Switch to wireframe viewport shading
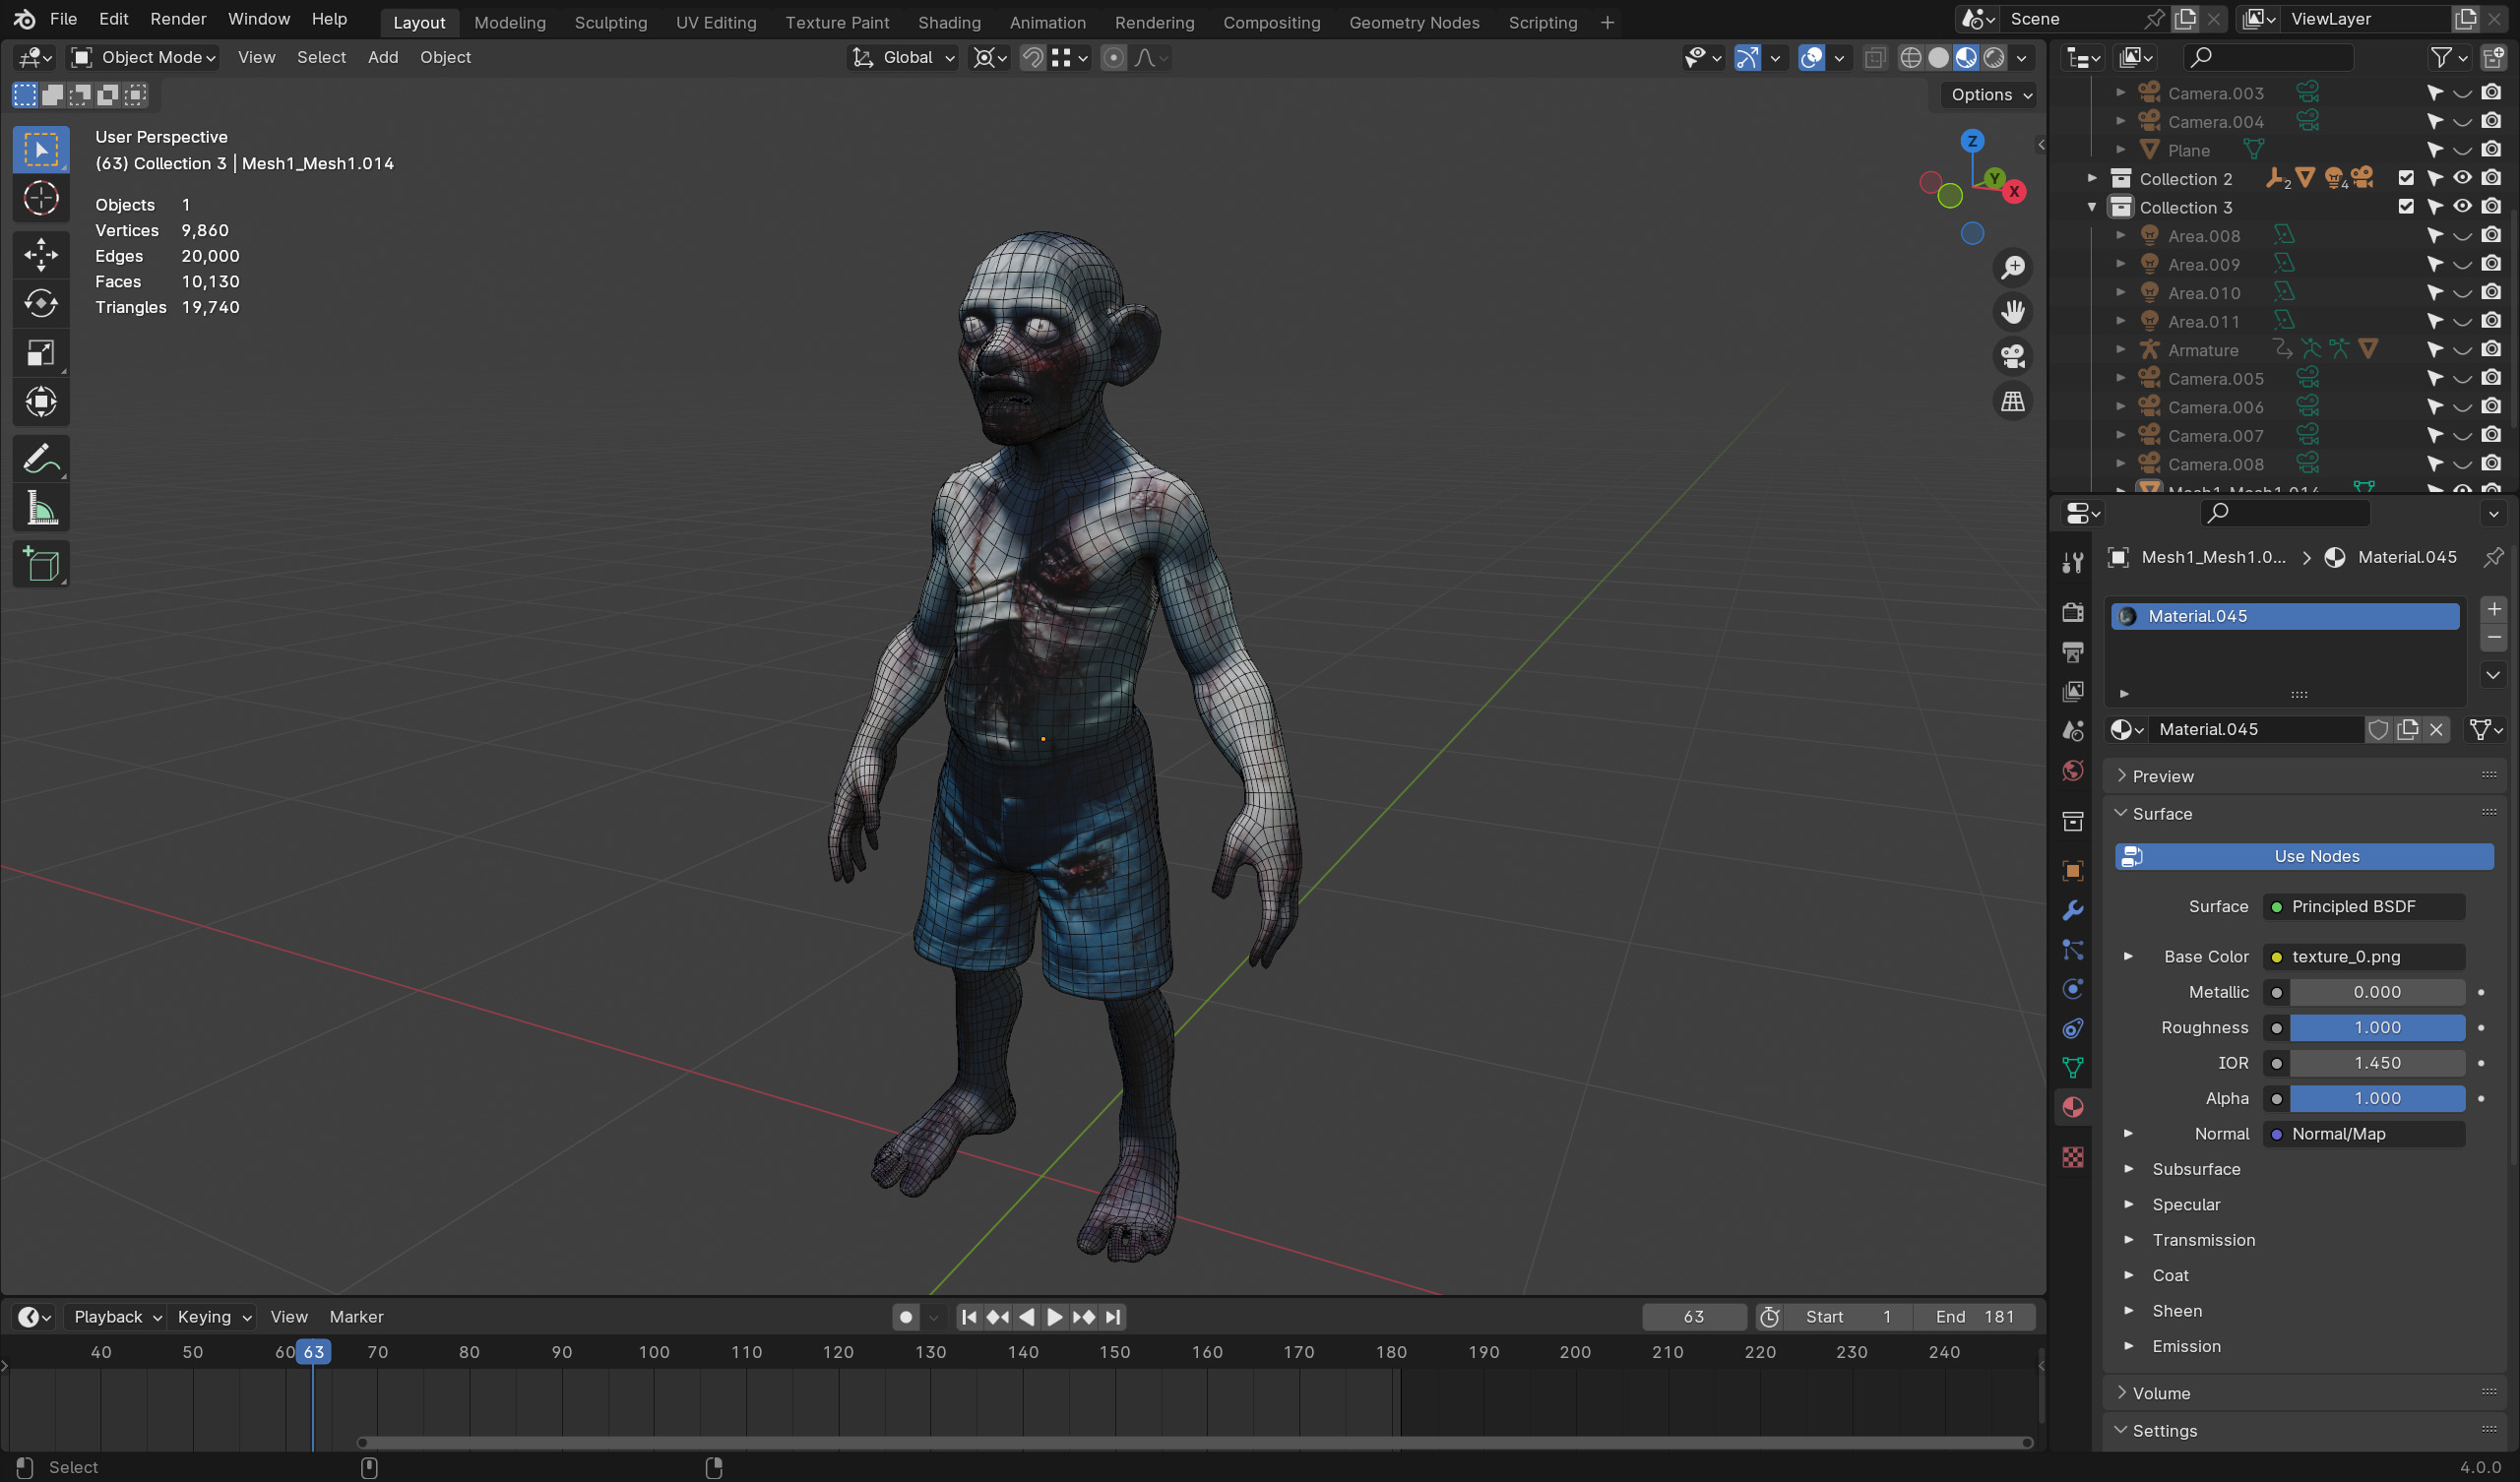 pos(1910,58)
